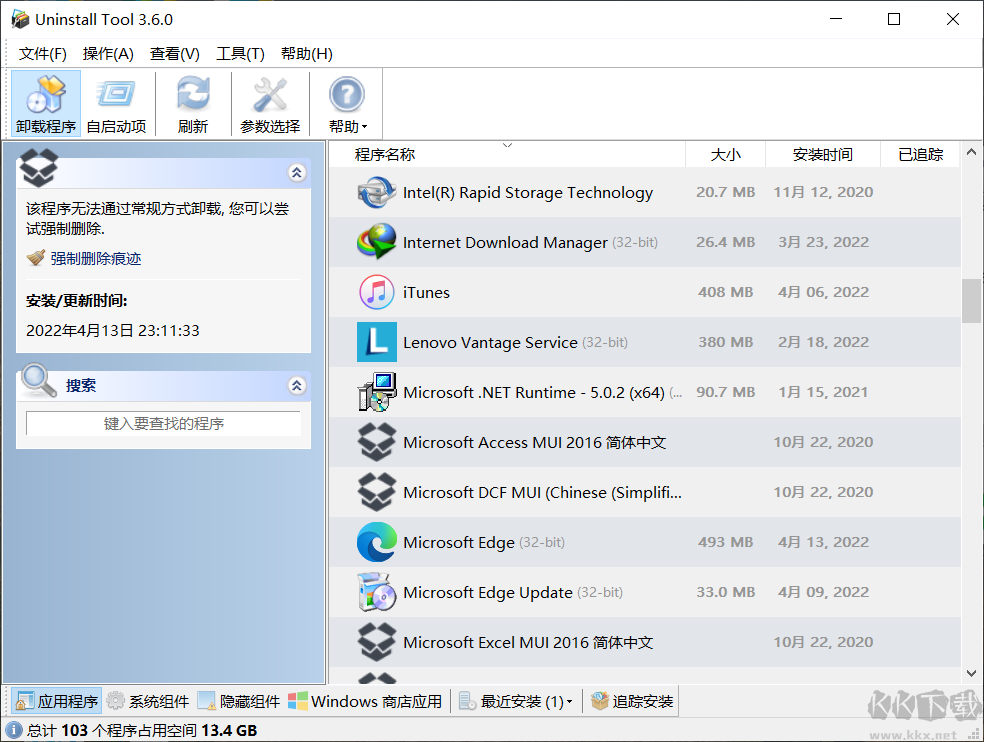Image resolution: width=984 pixels, height=742 pixels.
Task: Click the info icon in status bar
Action: pyautogui.click(x=14, y=730)
